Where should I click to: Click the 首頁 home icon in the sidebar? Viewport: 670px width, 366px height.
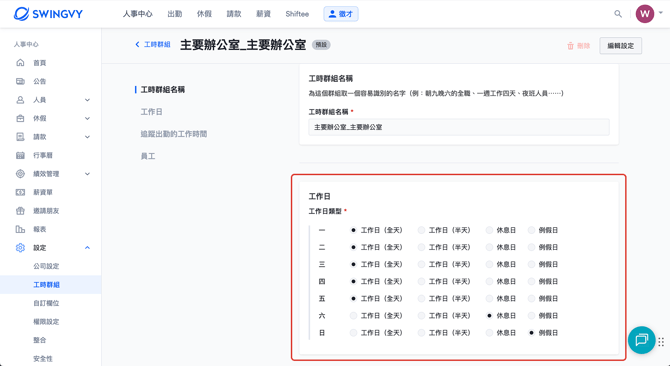(x=20, y=63)
